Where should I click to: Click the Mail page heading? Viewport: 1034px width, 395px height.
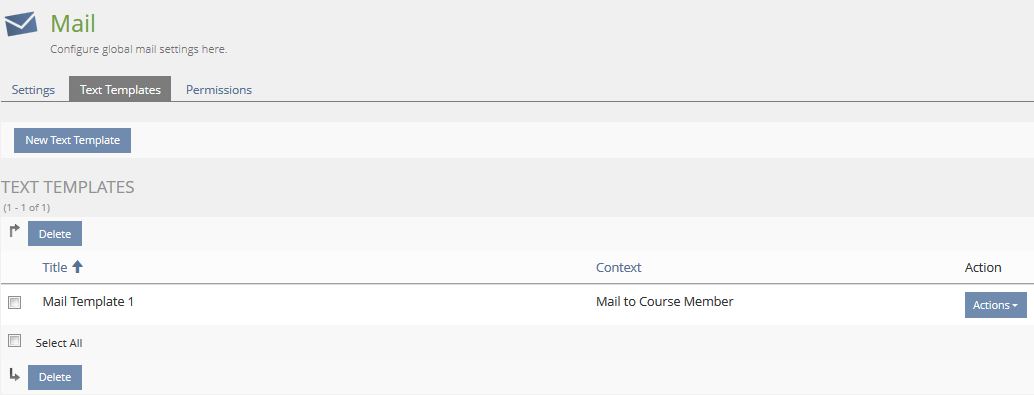tap(73, 24)
